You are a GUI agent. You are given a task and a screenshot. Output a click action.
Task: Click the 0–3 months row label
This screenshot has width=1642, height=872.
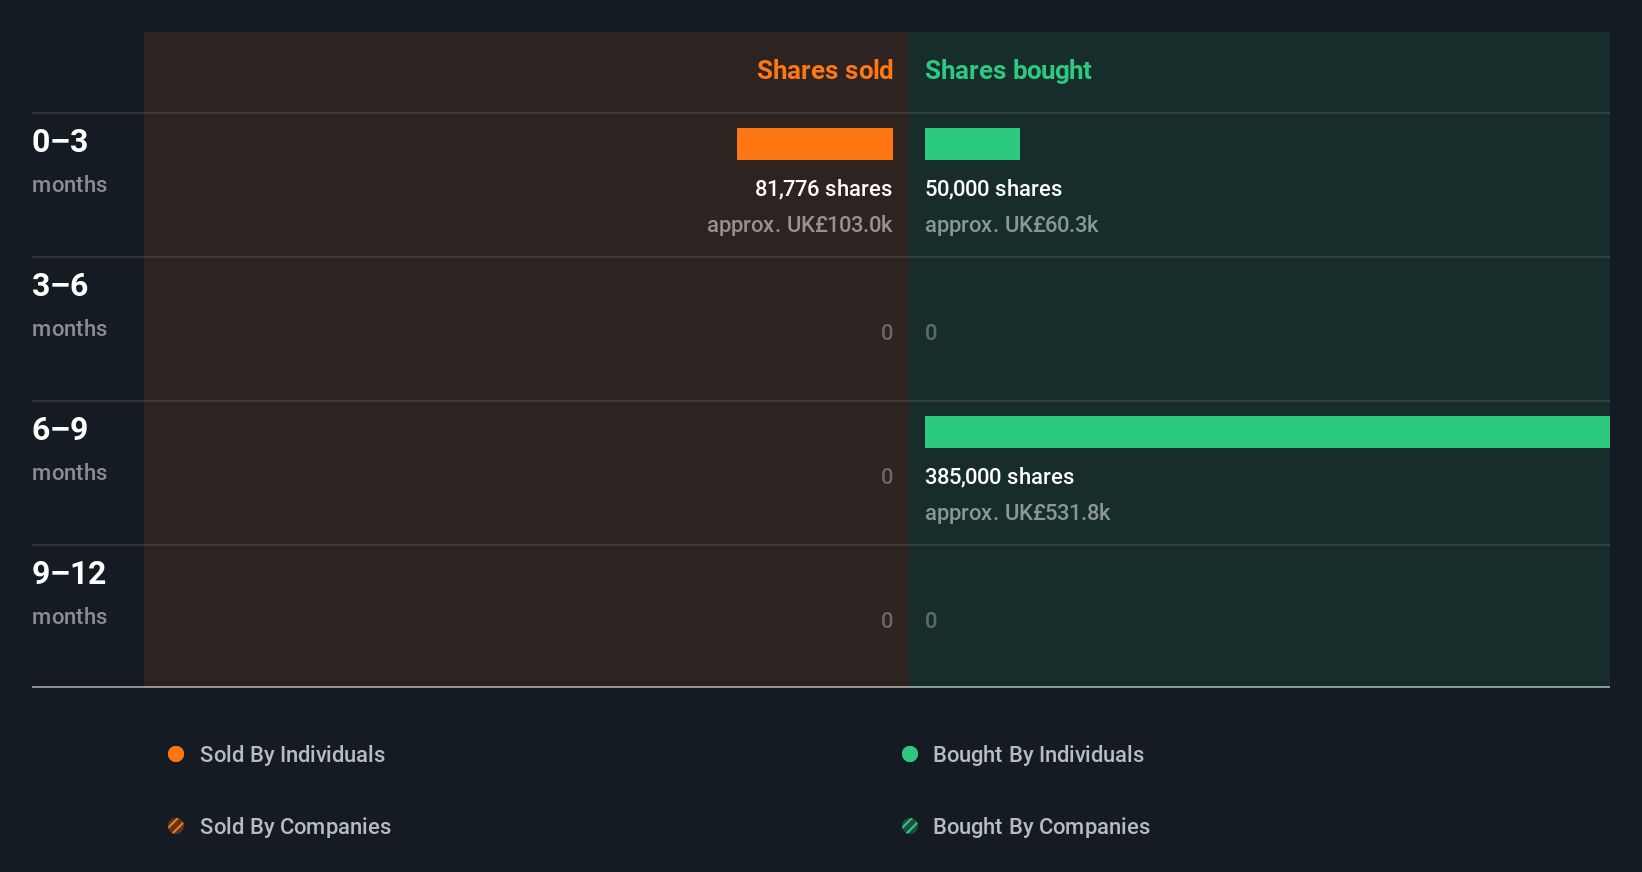pyautogui.click(x=69, y=161)
